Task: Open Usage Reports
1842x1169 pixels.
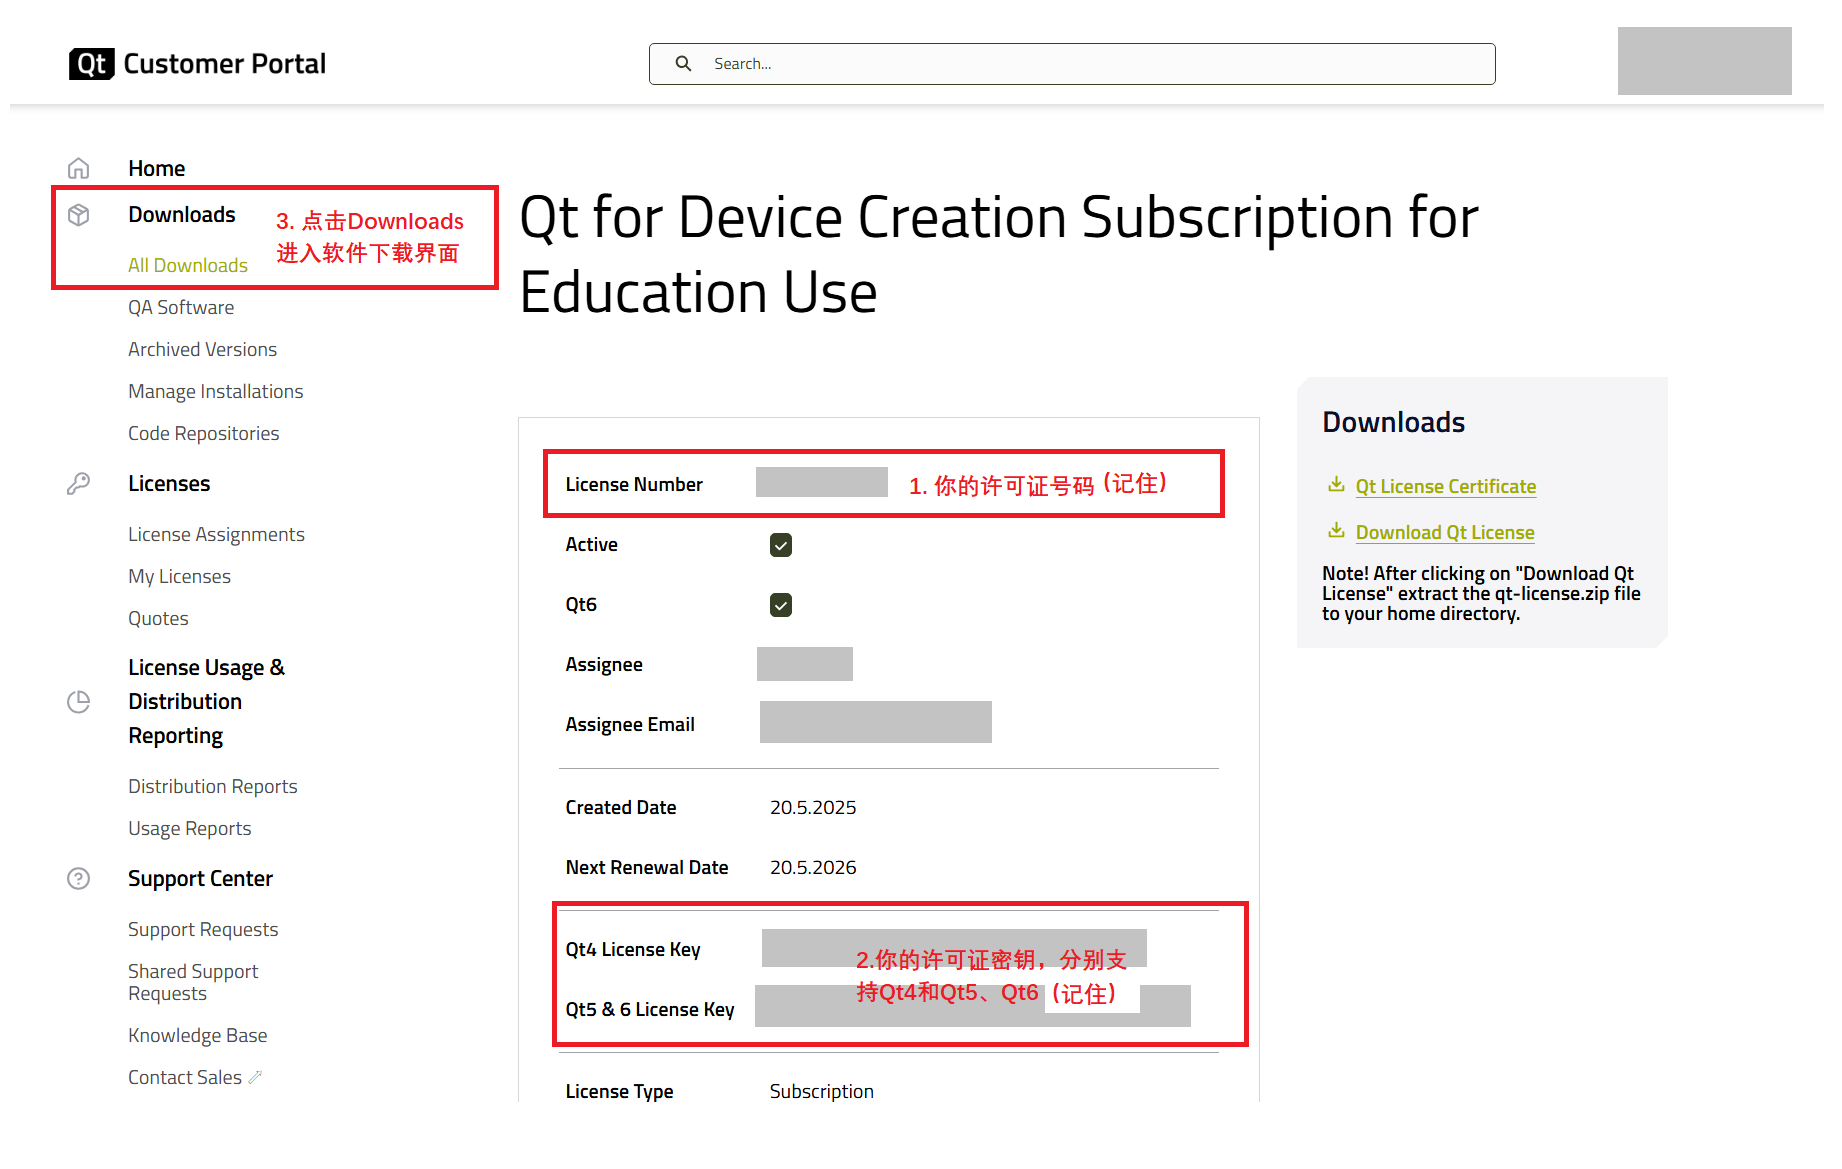Action: coord(189,829)
